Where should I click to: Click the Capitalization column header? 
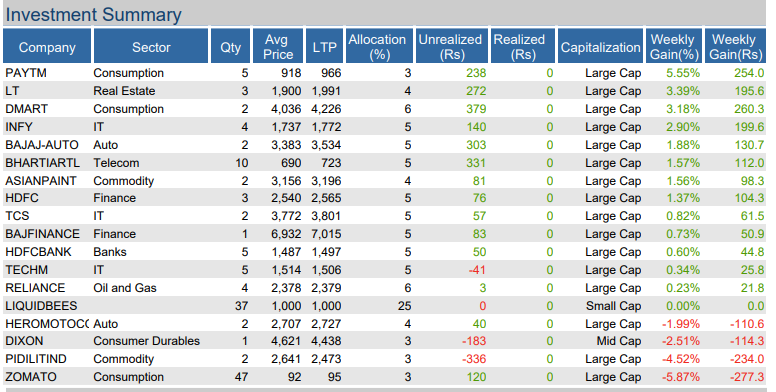coord(600,46)
